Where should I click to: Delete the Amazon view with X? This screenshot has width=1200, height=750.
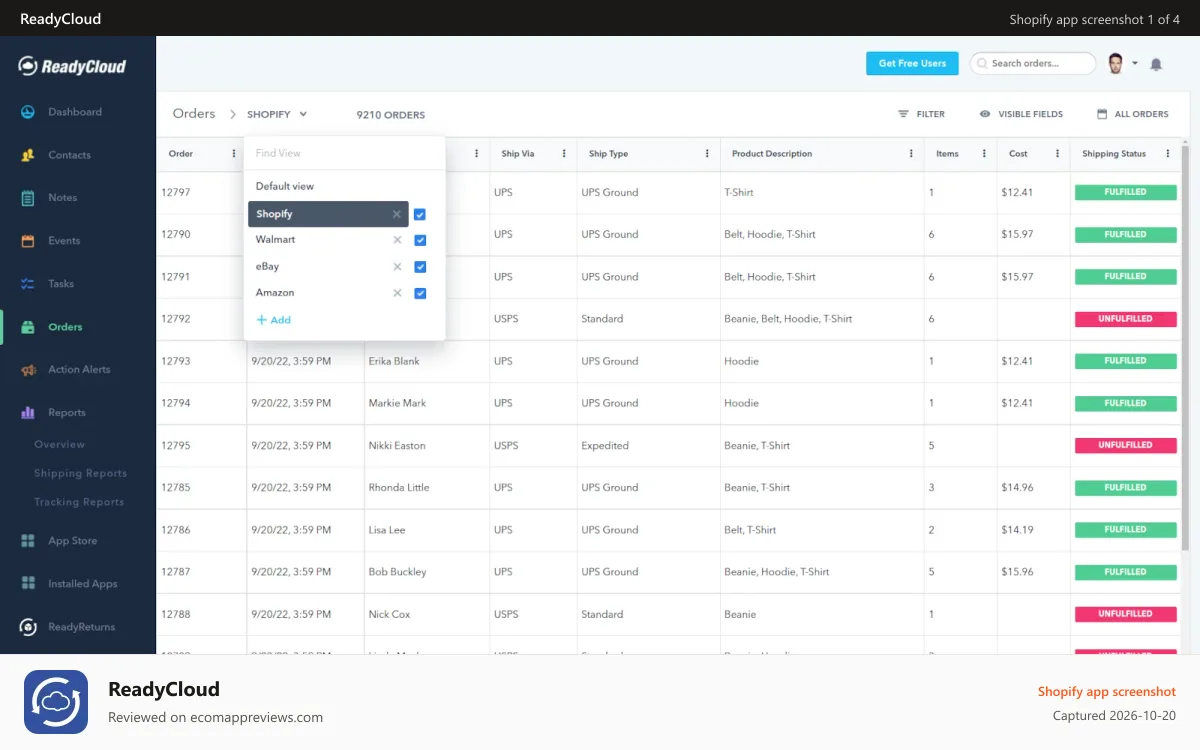coord(397,293)
